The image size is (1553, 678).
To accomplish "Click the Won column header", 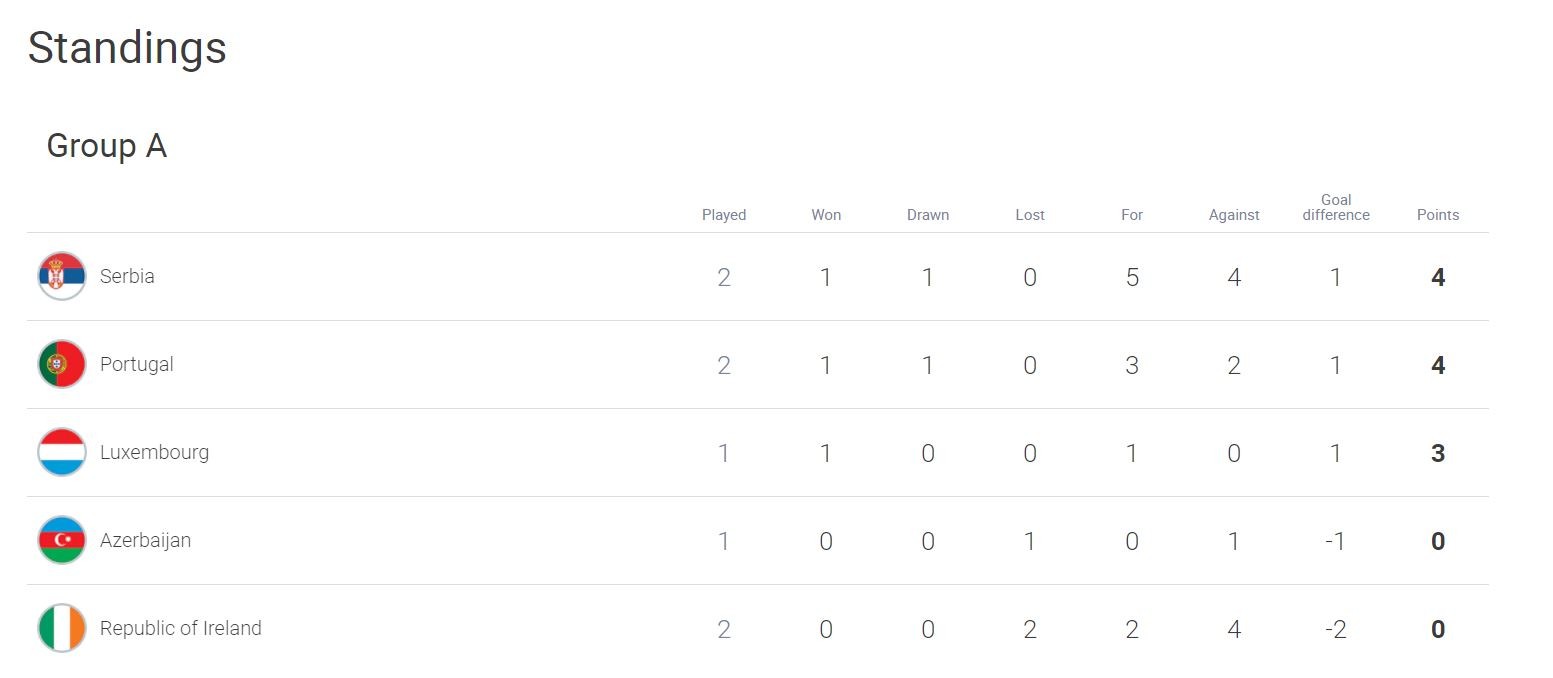I will coord(826,215).
